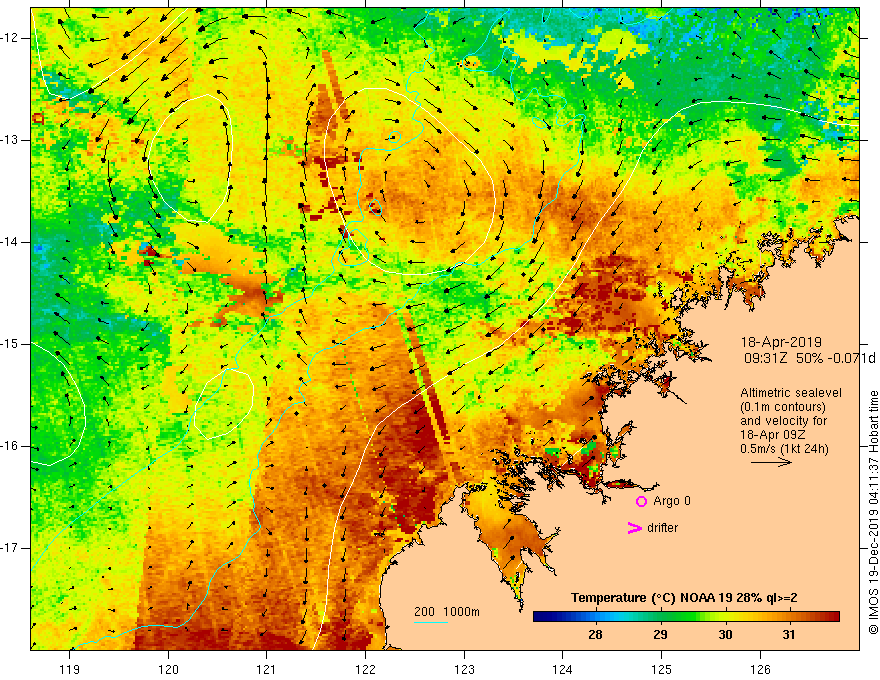Click the date label 18-Apr-2019
This screenshot has width=880, height=680.
click(x=781, y=342)
